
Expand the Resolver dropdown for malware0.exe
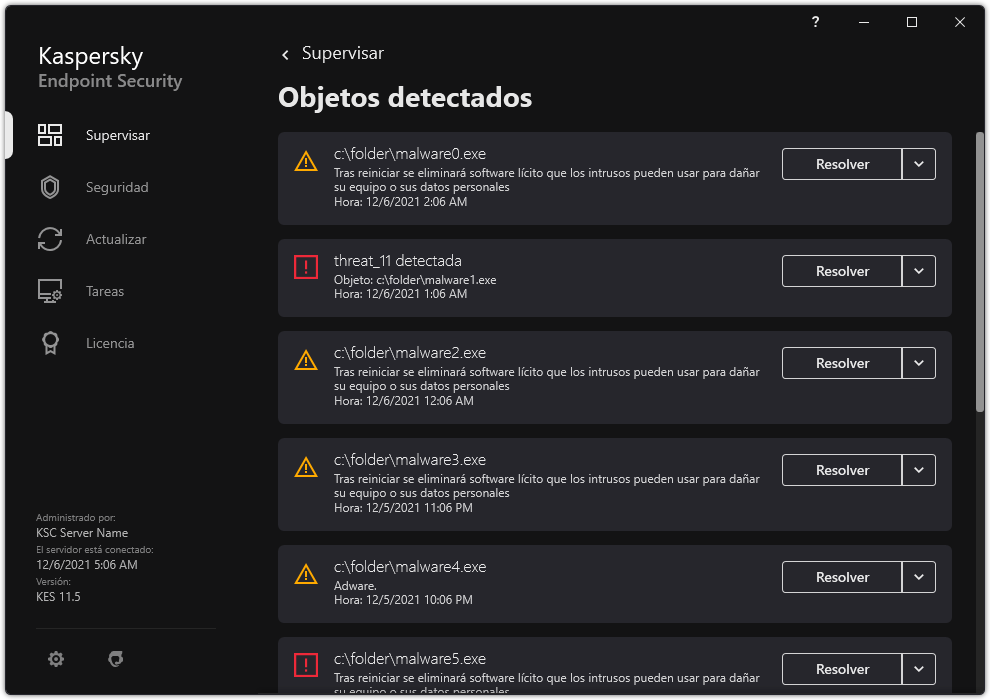(x=919, y=164)
